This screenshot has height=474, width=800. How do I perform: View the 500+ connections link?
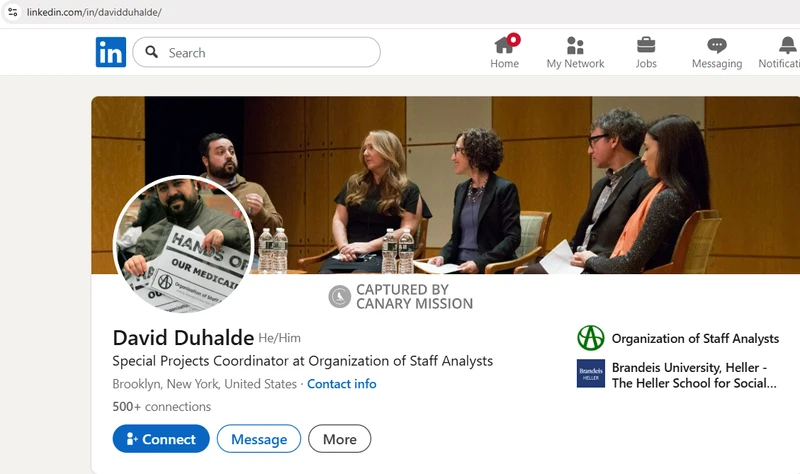point(162,407)
